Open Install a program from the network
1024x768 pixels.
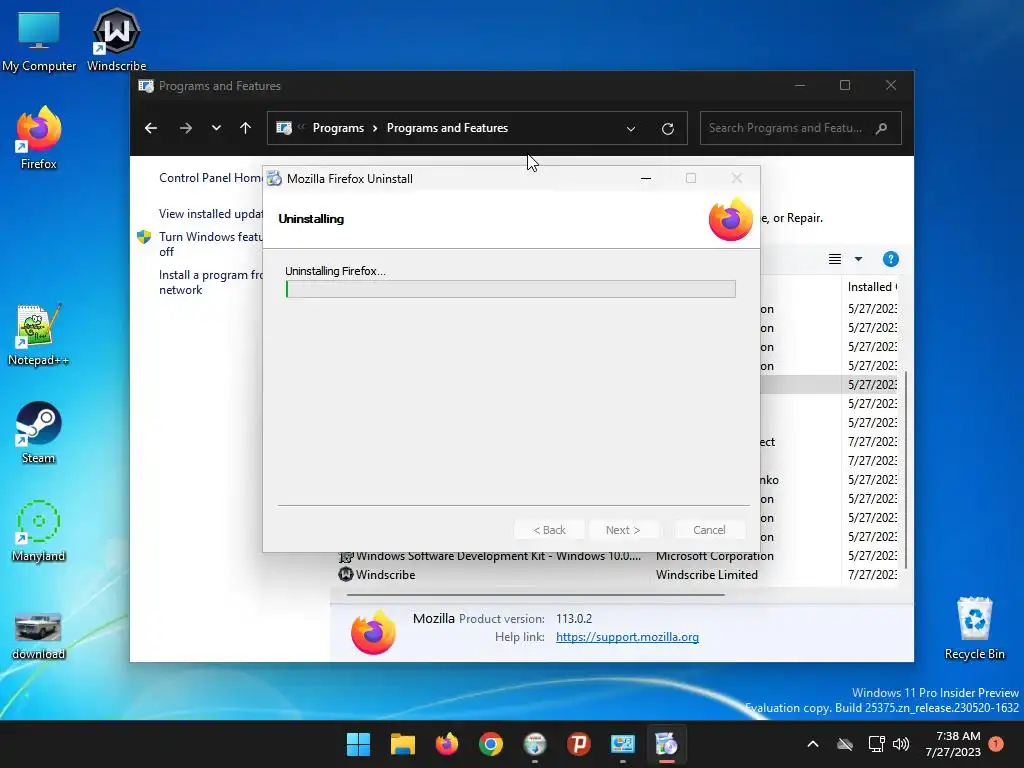click(210, 282)
